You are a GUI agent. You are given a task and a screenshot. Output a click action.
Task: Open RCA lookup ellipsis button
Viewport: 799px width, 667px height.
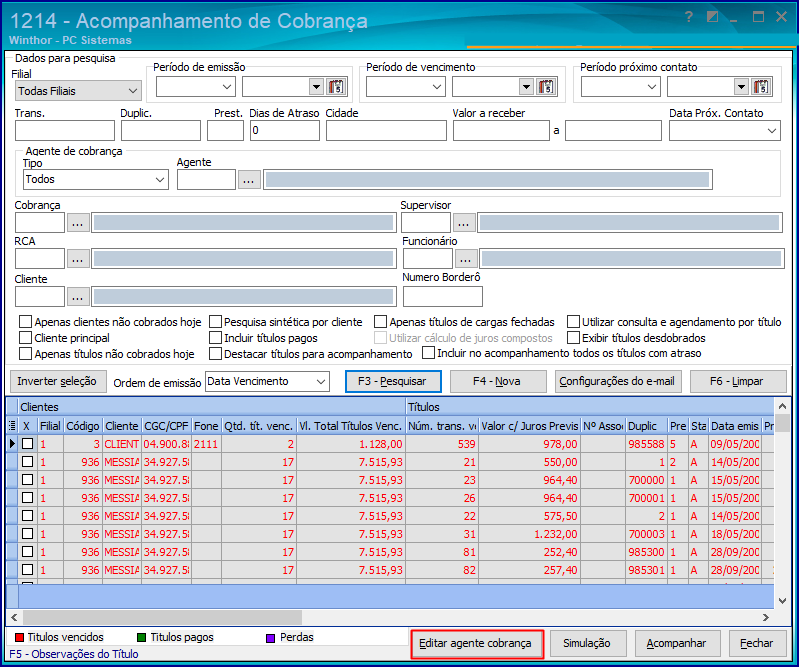pos(77,259)
